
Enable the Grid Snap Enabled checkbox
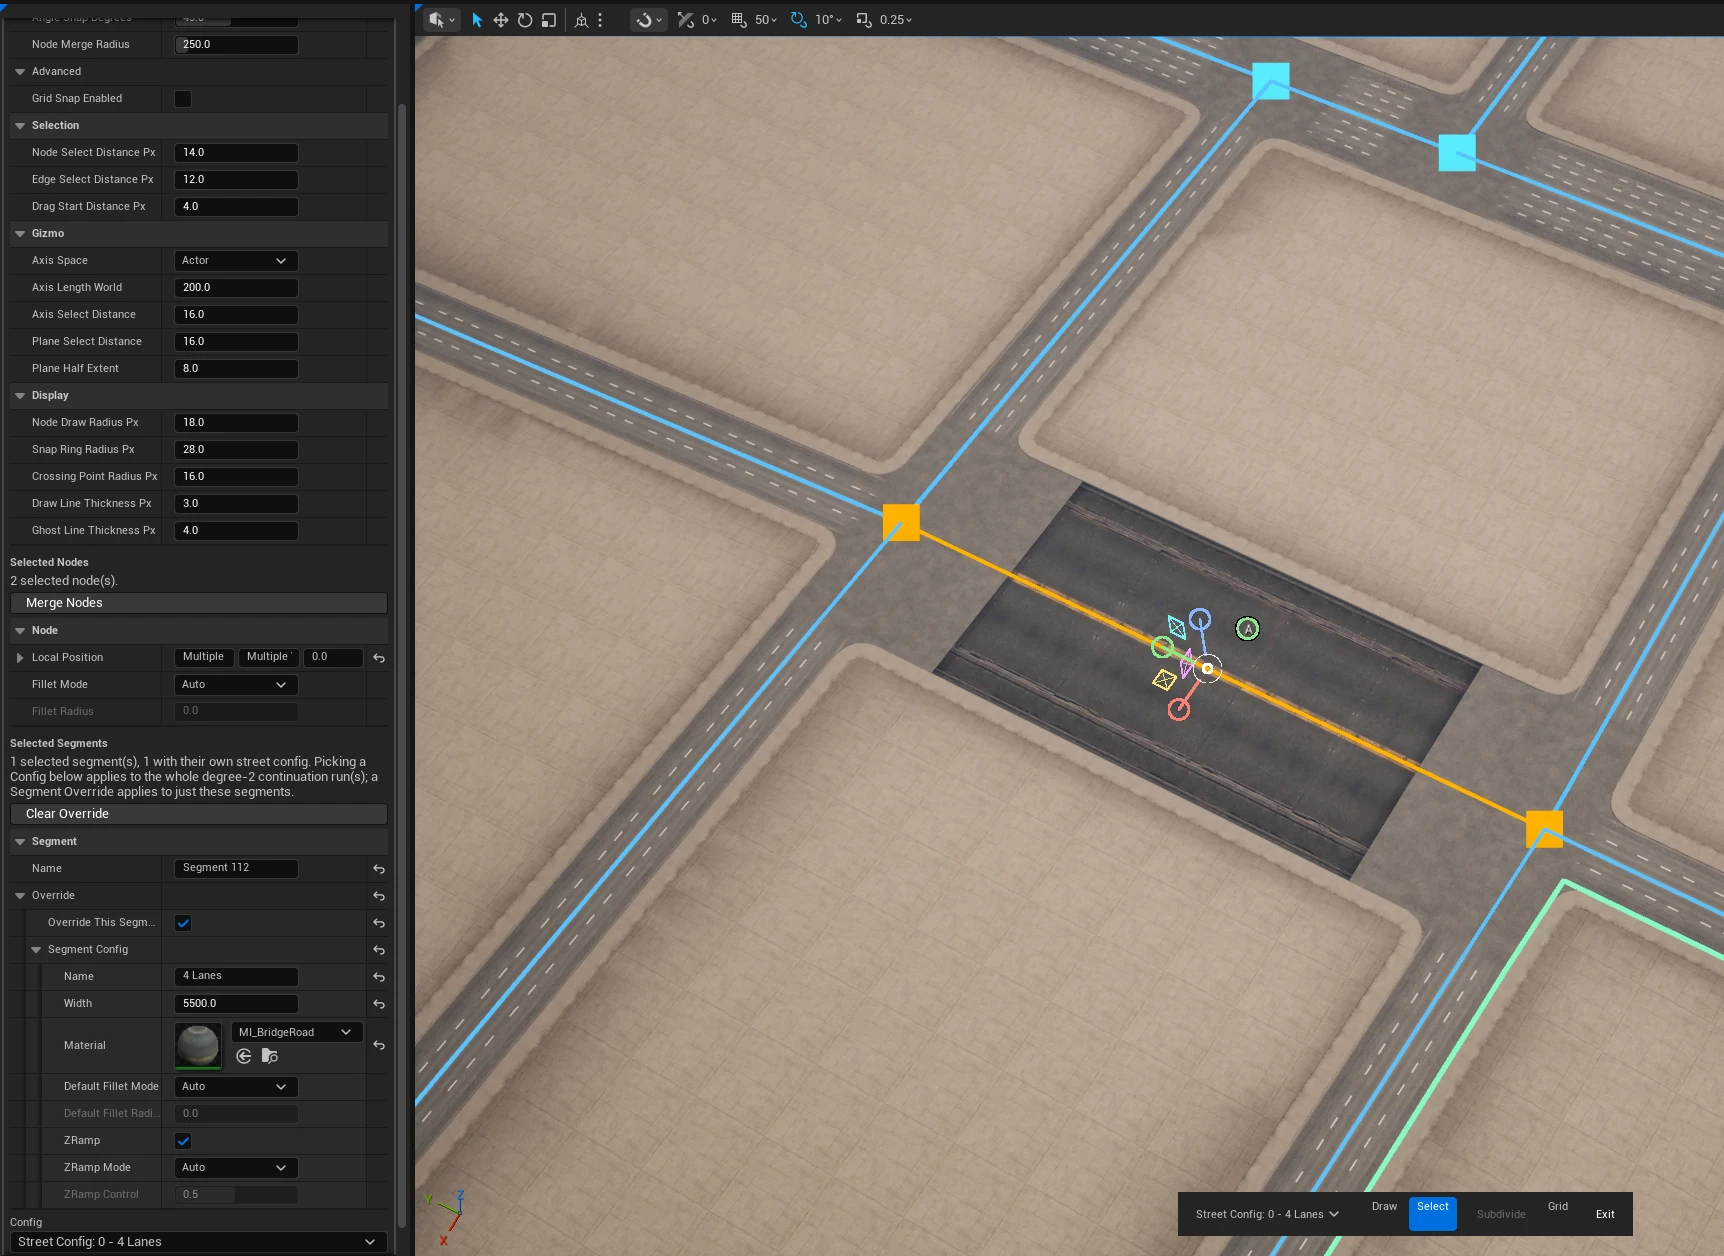click(x=183, y=99)
